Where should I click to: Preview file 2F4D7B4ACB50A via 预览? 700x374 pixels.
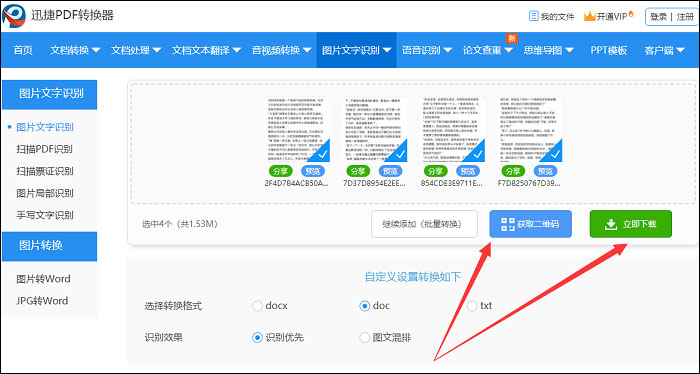(x=313, y=171)
